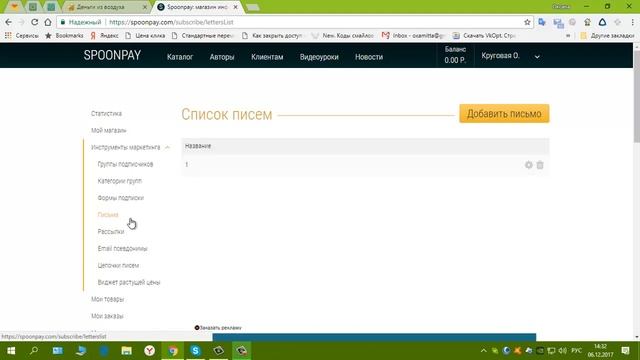Screen dimensions: 640x360
Task: Open Клиентам in top navigation
Action: click(x=267, y=57)
